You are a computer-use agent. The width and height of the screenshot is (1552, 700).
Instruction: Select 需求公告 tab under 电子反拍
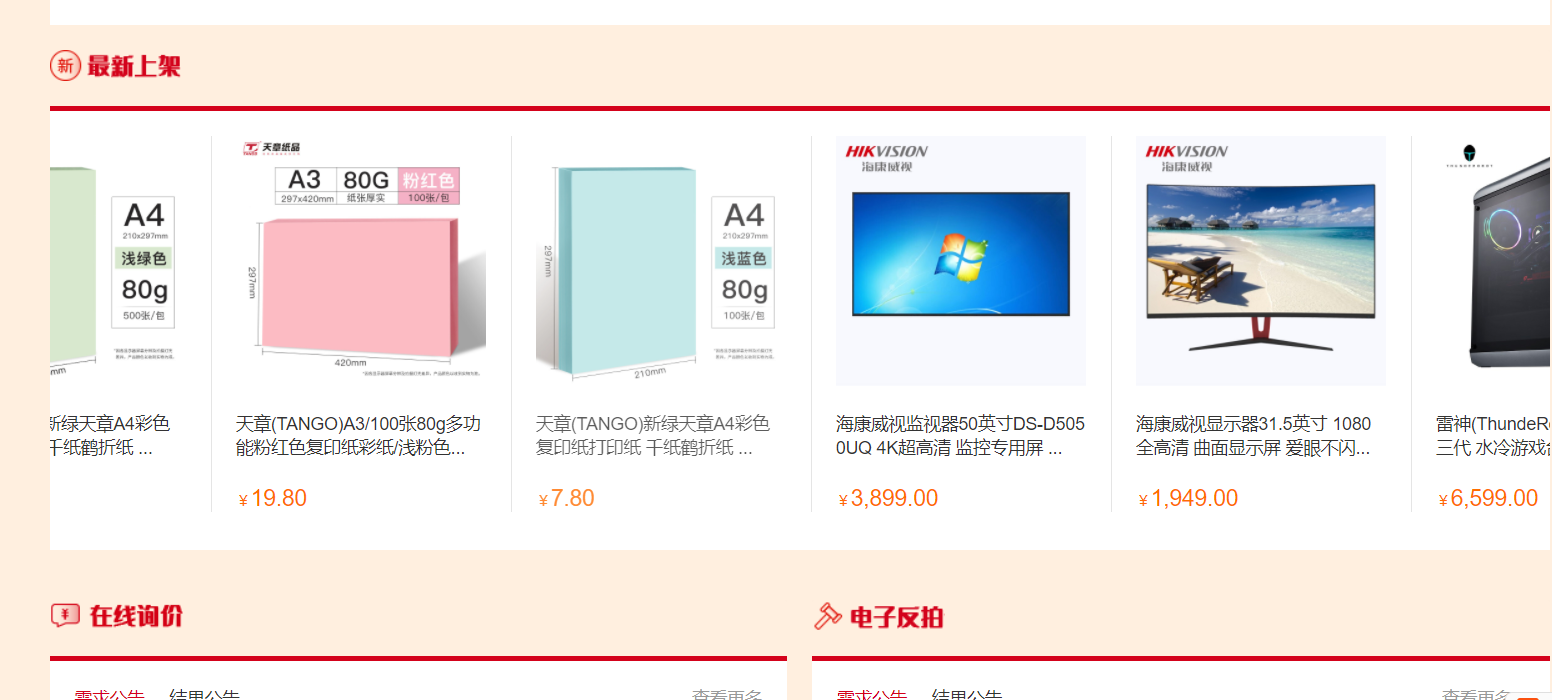click(872, 695)
